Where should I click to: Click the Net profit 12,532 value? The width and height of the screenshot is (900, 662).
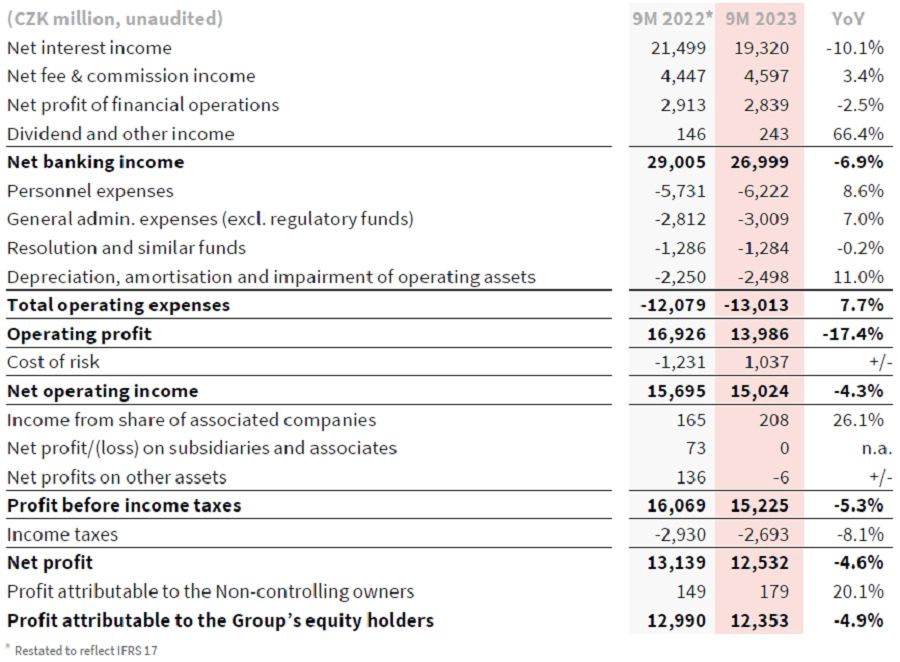pos(759,563)
